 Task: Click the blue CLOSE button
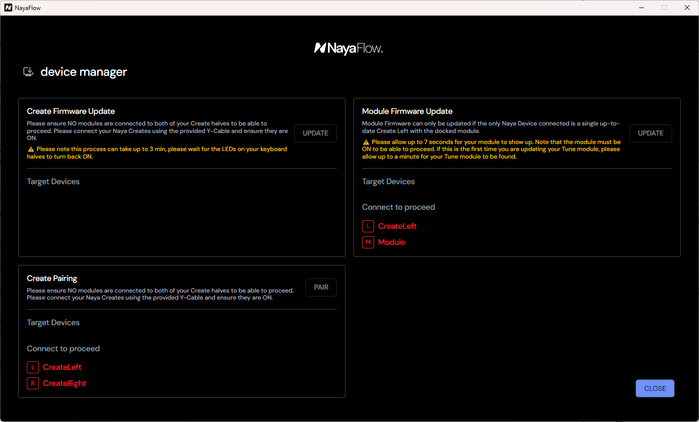coord(655,389)
